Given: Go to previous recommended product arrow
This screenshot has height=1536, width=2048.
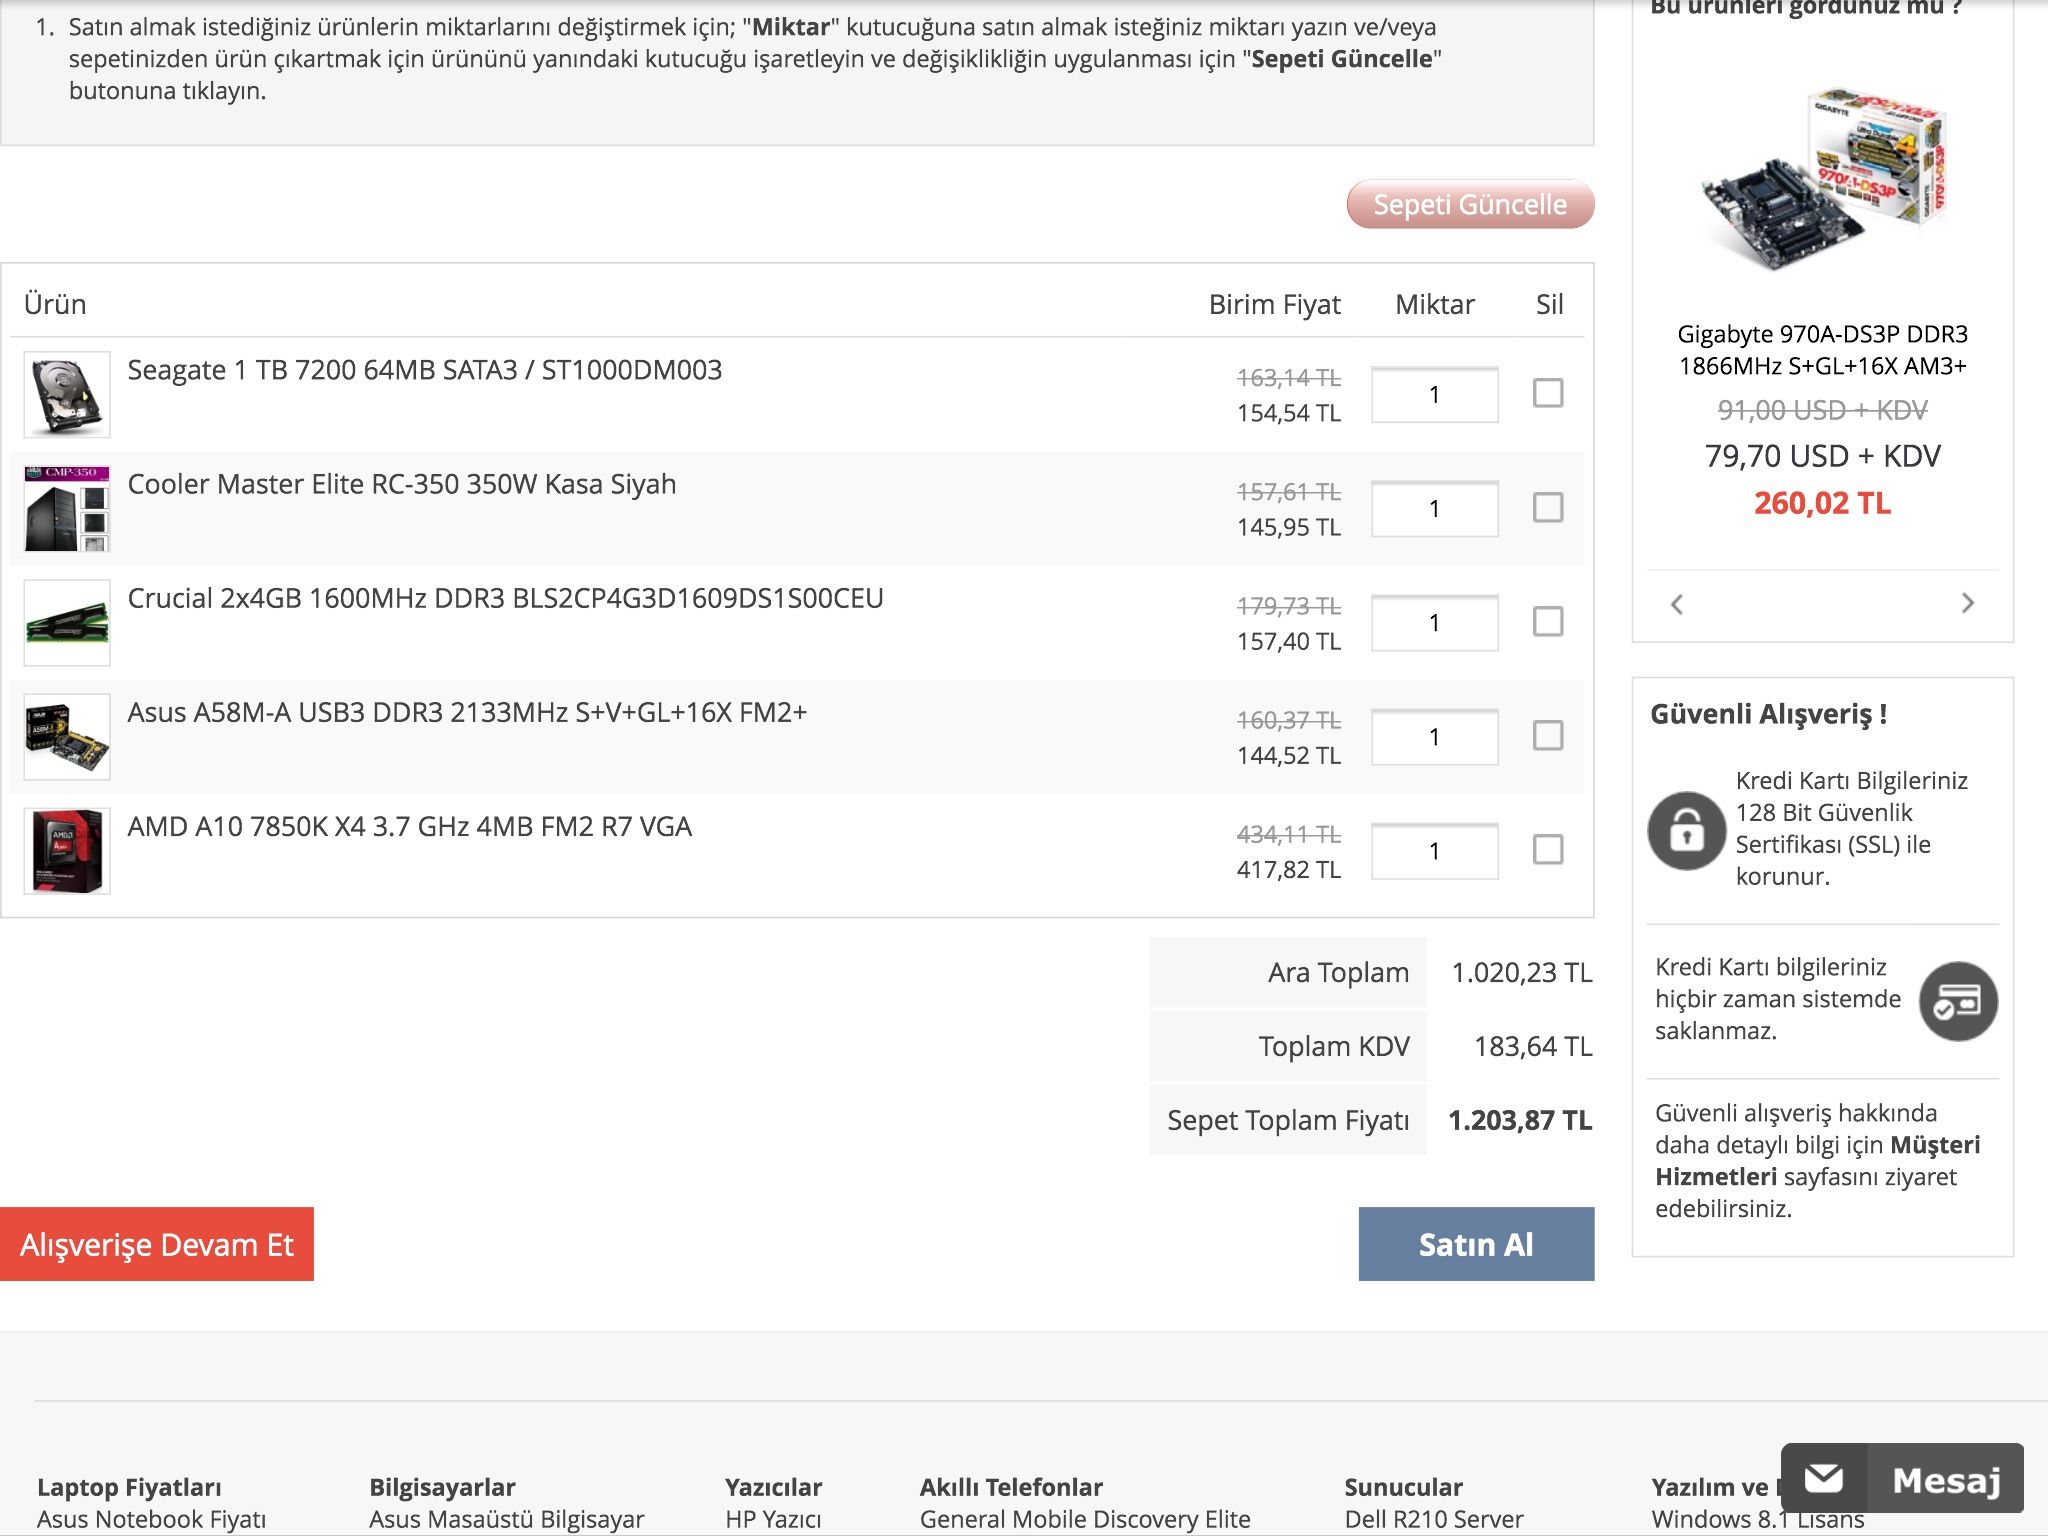Looking at the screenshot, I should [1677, 604].
